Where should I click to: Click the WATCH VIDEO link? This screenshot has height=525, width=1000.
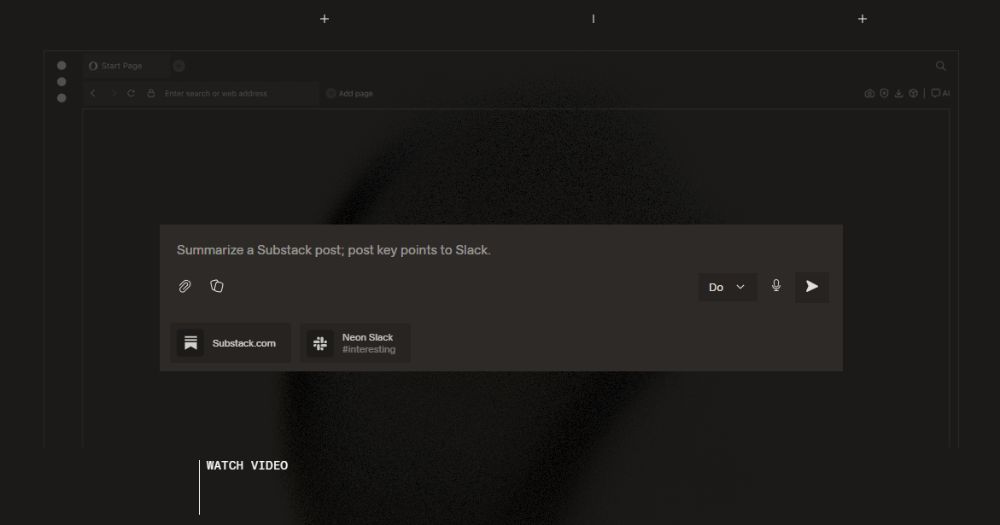(247, 466)
